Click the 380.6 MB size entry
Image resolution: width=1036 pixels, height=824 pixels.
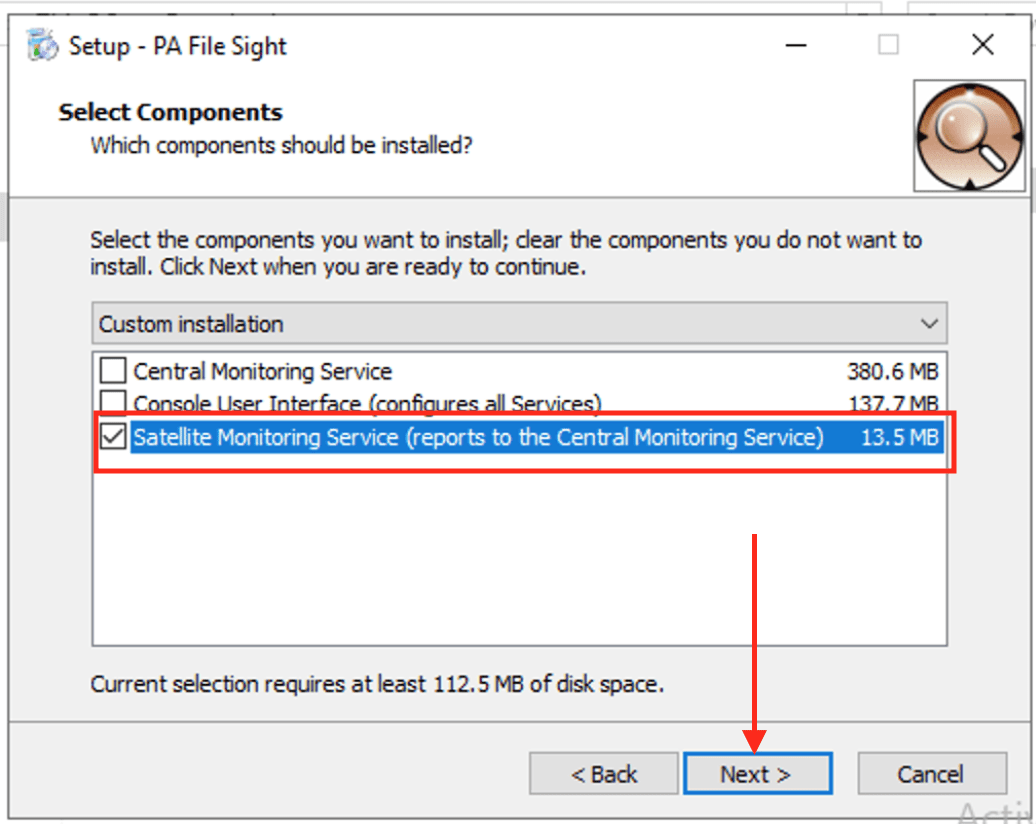pyautogui.click(x=892, y=372)
